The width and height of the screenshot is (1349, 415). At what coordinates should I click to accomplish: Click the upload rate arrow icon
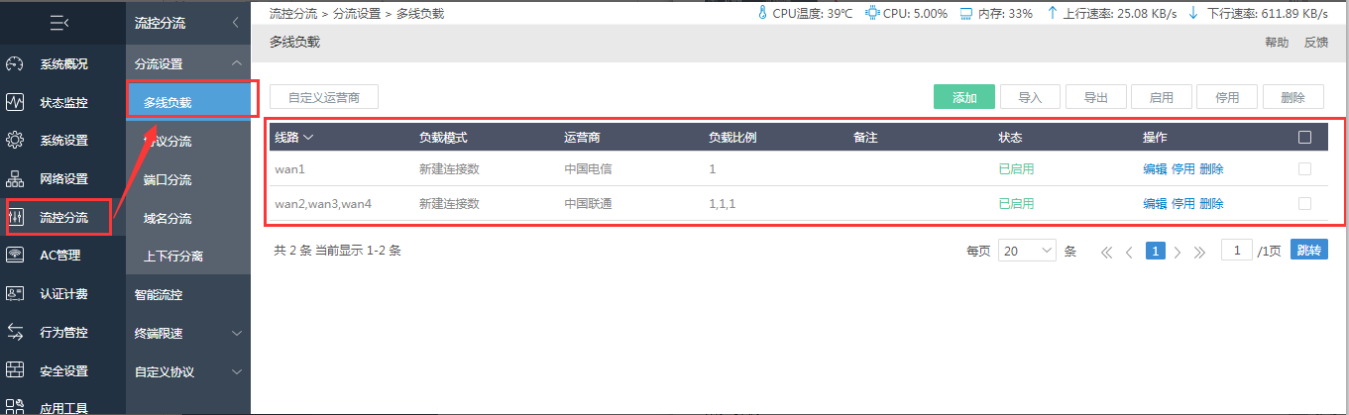click(x=1052, y=13)
